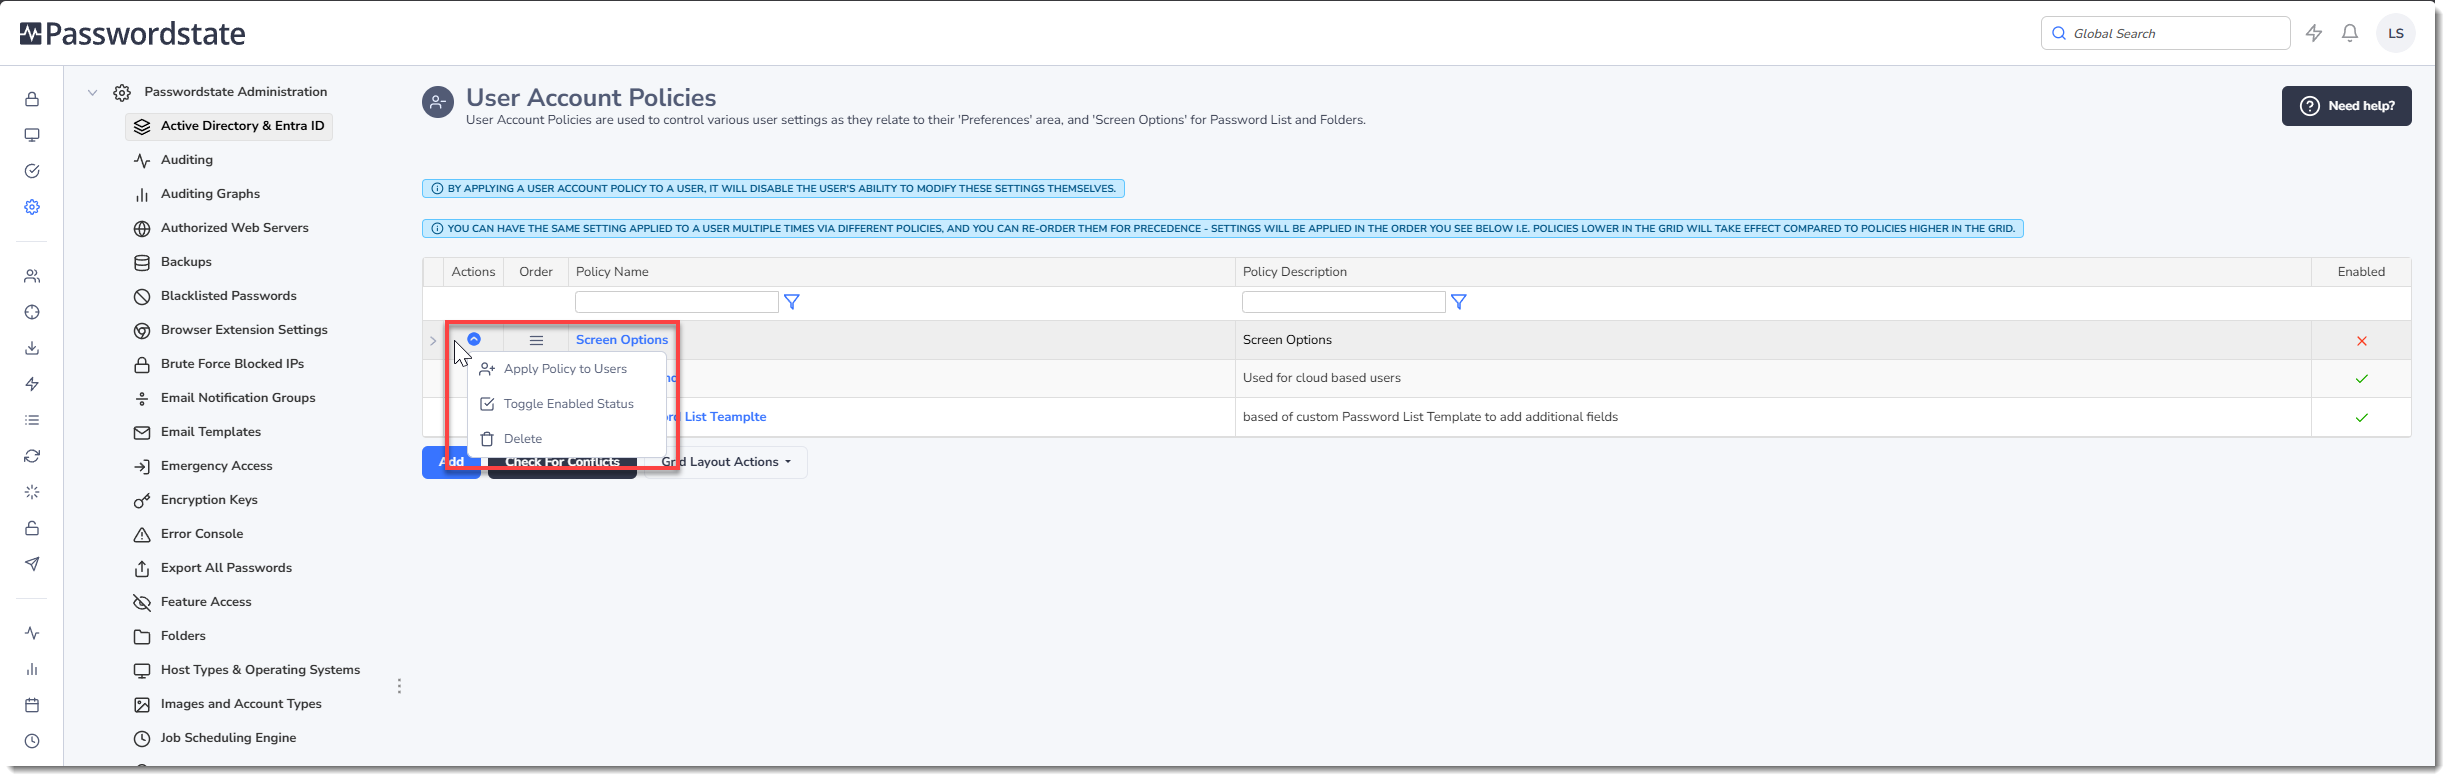Click the download-tray icon in the narrow icon rail

[x=32, y=348]
